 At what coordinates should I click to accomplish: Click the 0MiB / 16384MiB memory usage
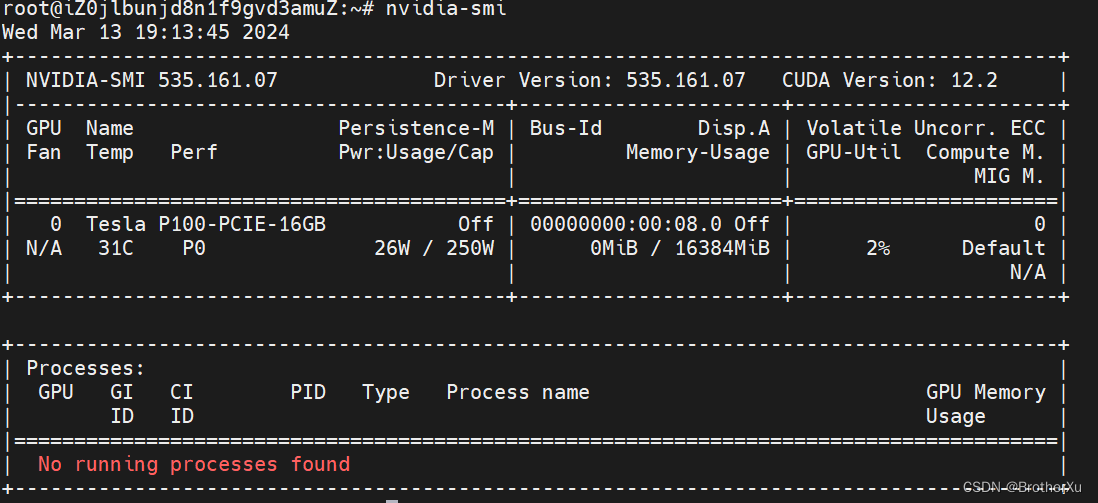(680, 248)
